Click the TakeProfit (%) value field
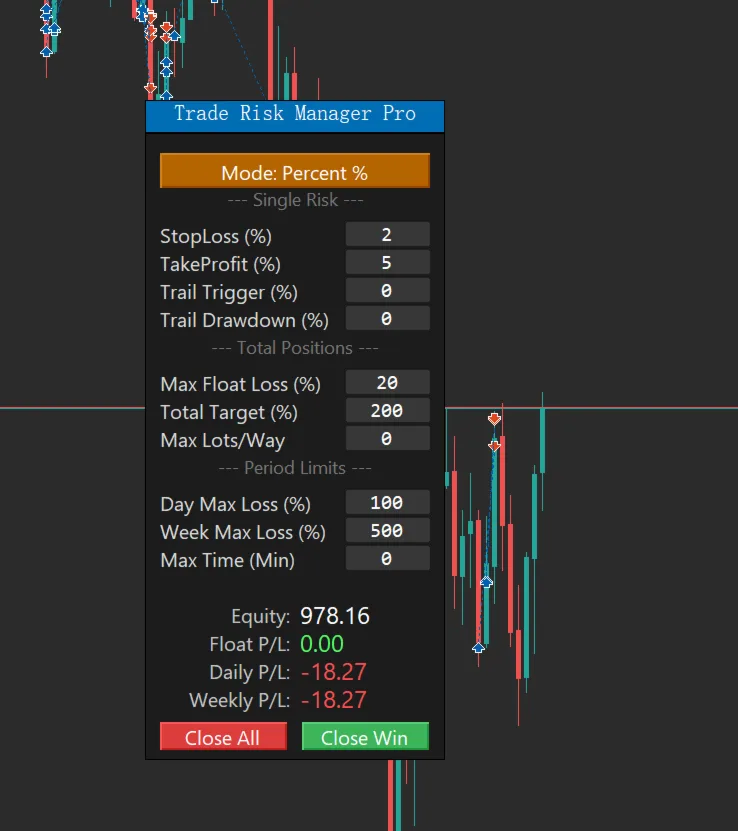Image resolution: width=738 pixels, height=831 pixels. click(387, 262)
